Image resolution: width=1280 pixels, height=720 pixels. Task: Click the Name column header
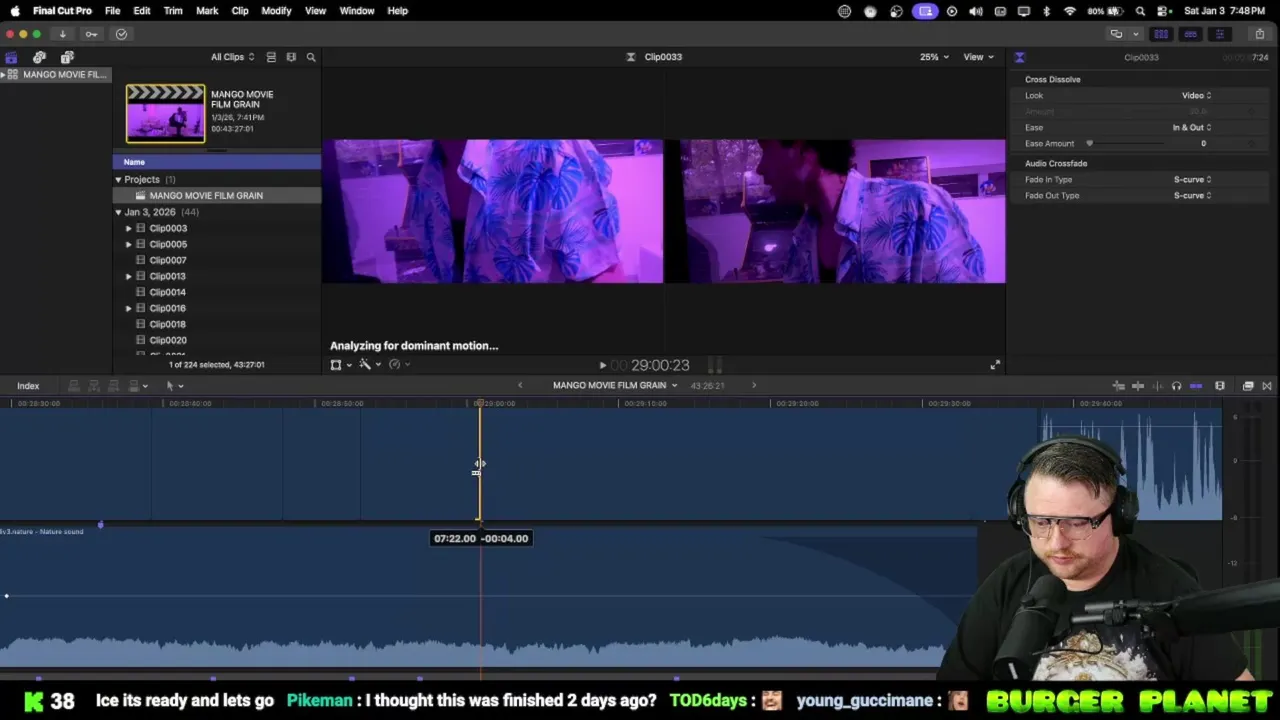point(217,162)
